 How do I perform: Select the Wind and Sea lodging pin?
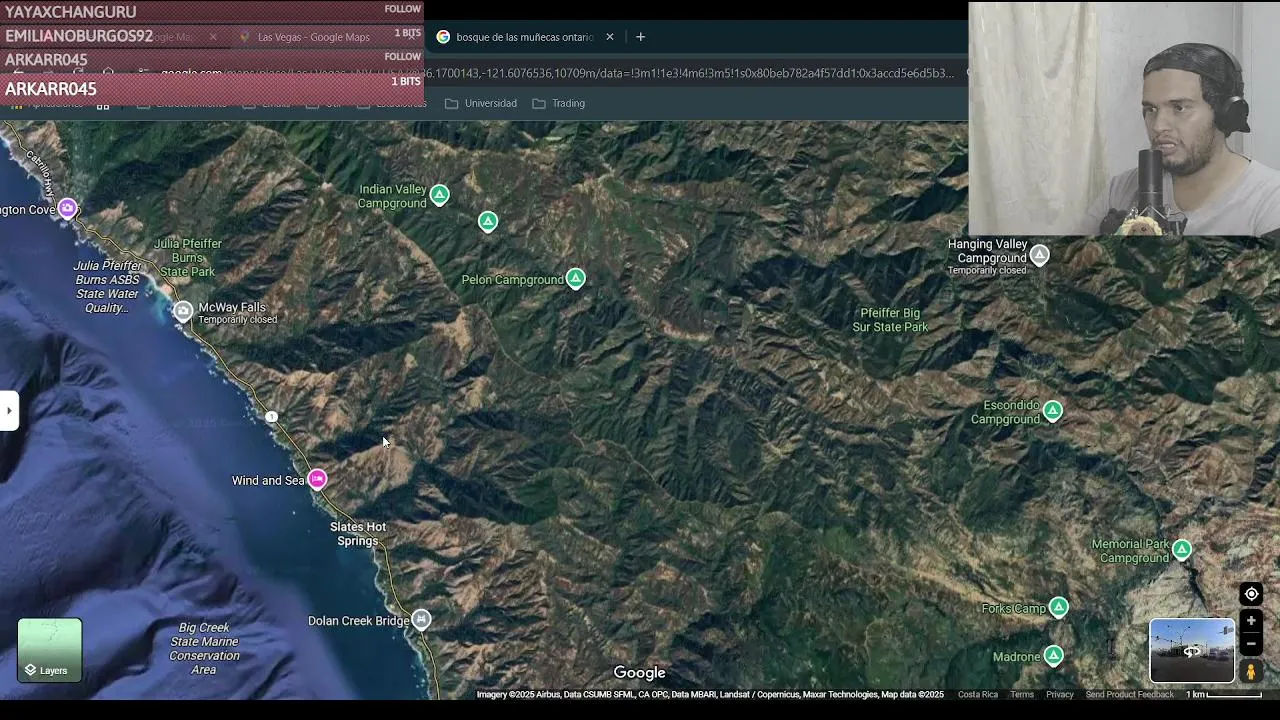(x=317, y=479)
